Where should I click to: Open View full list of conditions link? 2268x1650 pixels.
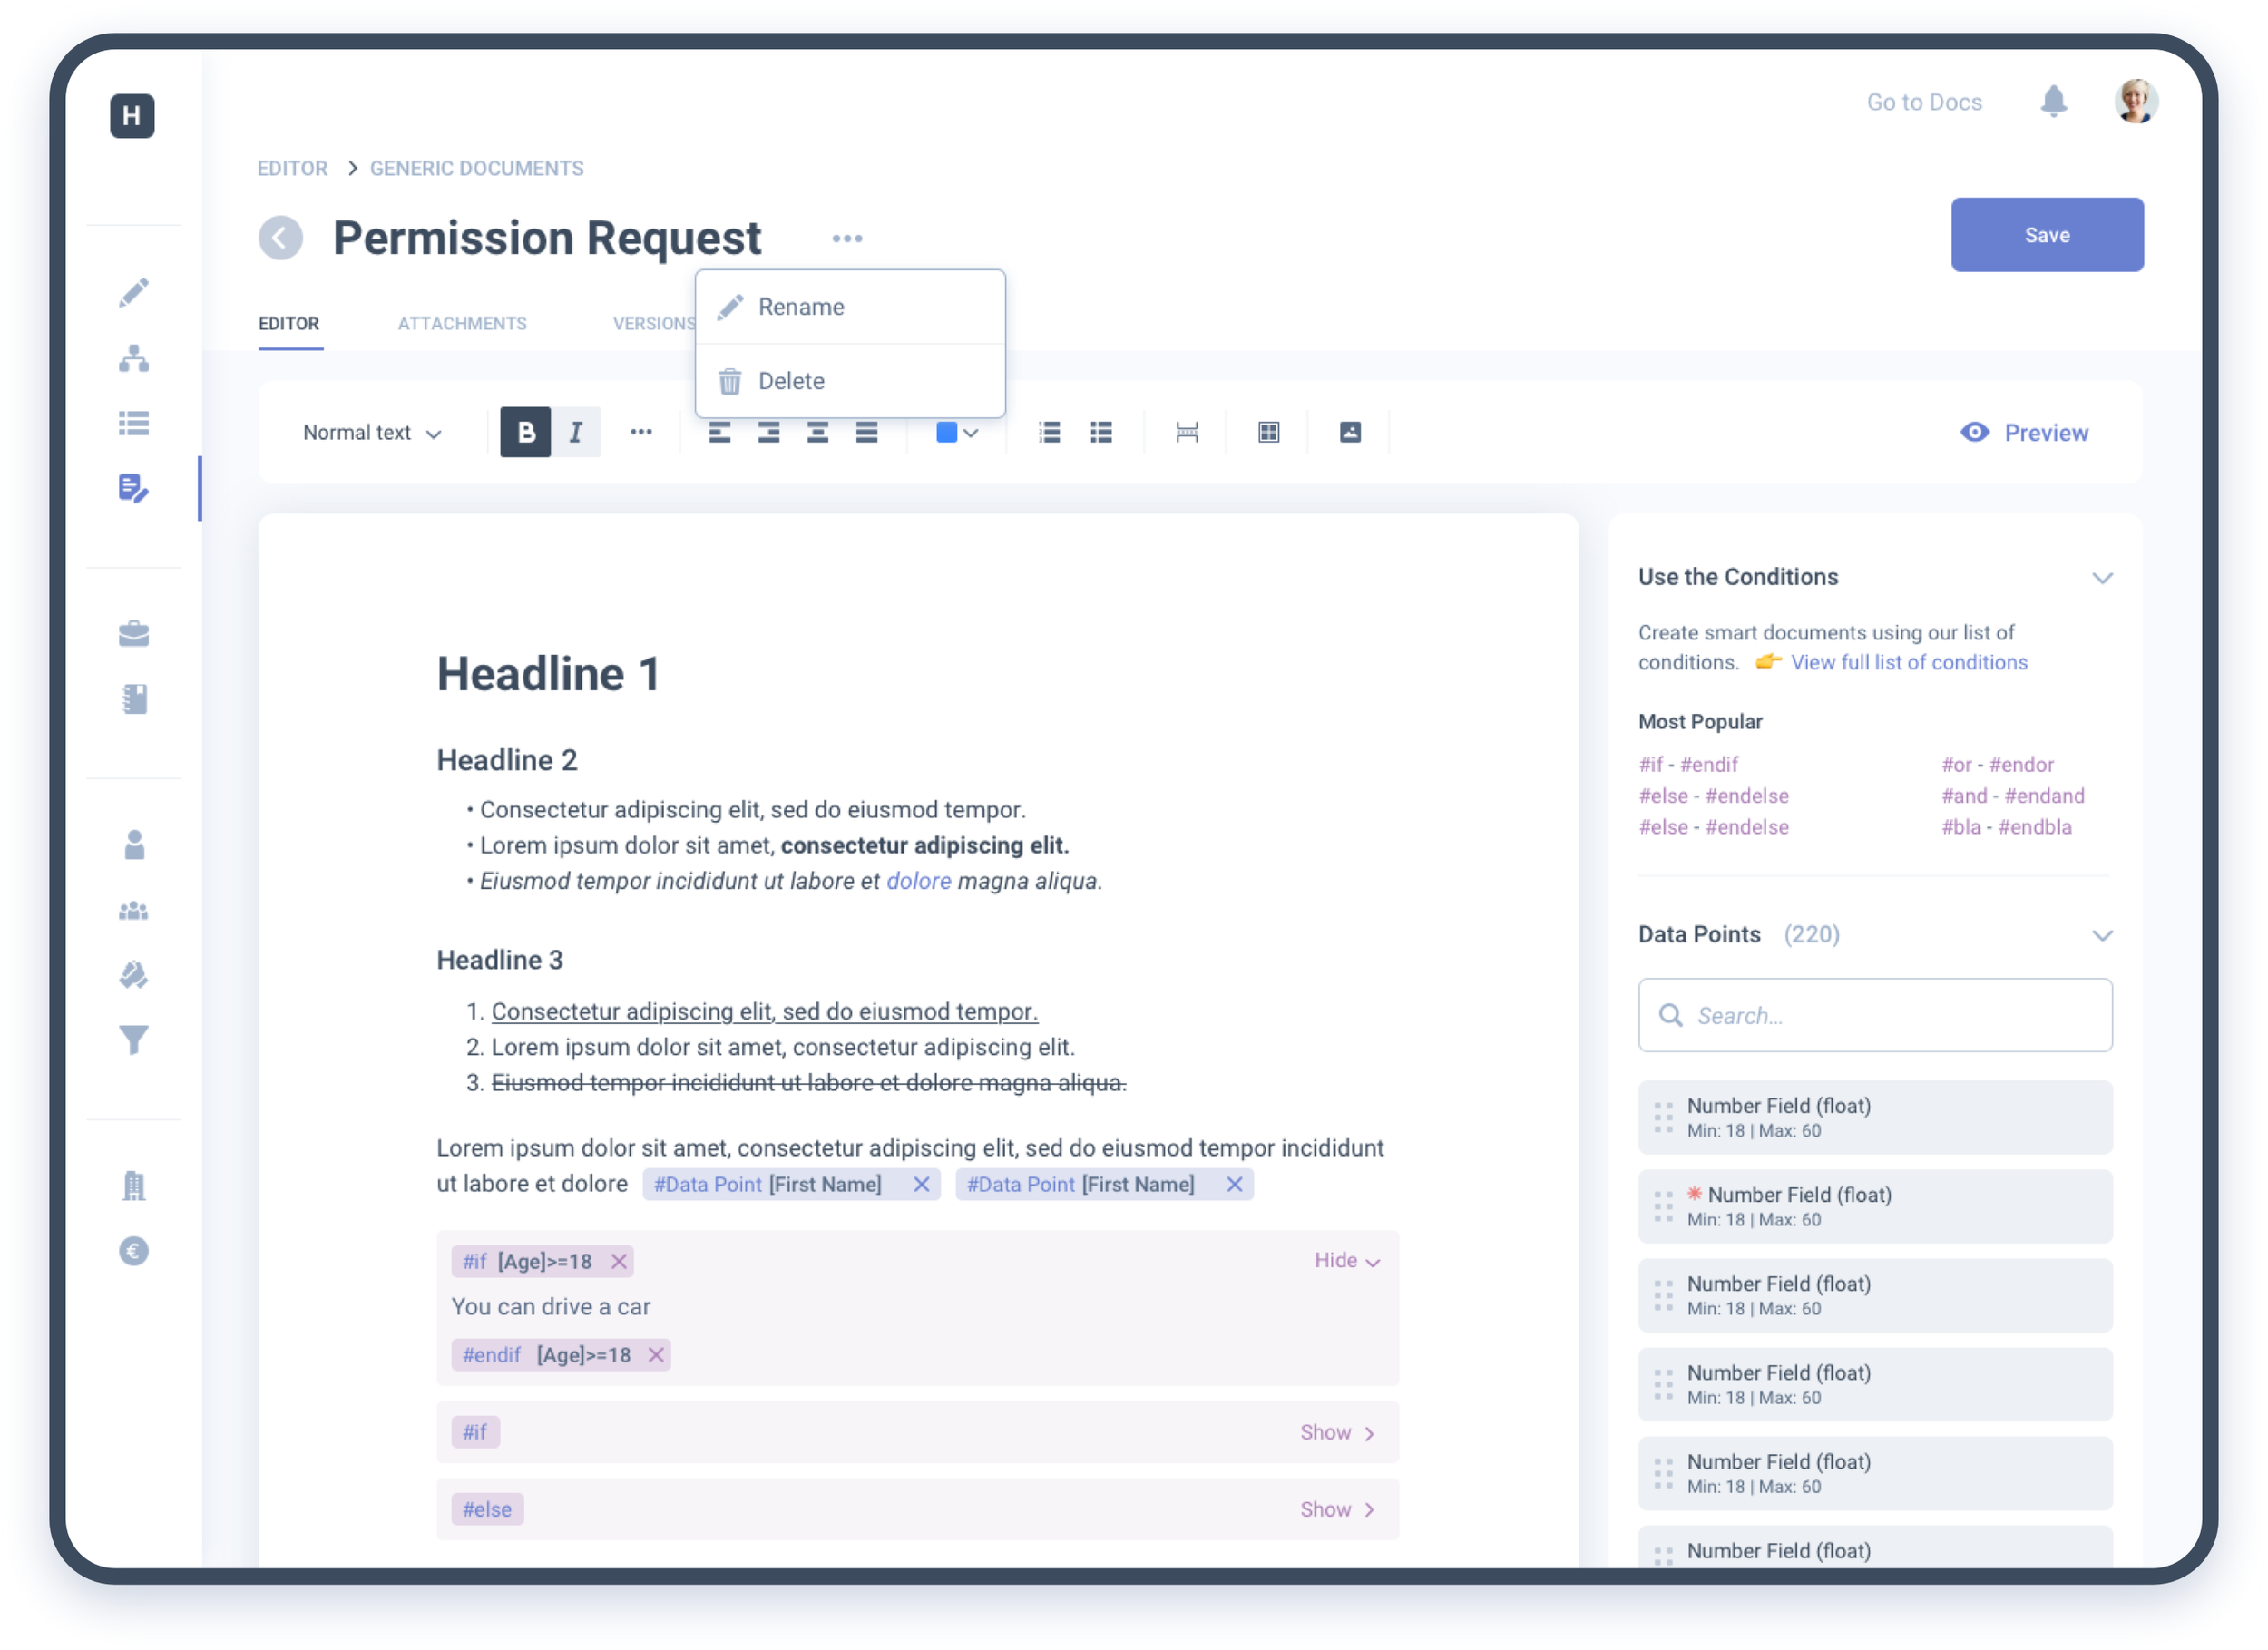(1908, 662)
